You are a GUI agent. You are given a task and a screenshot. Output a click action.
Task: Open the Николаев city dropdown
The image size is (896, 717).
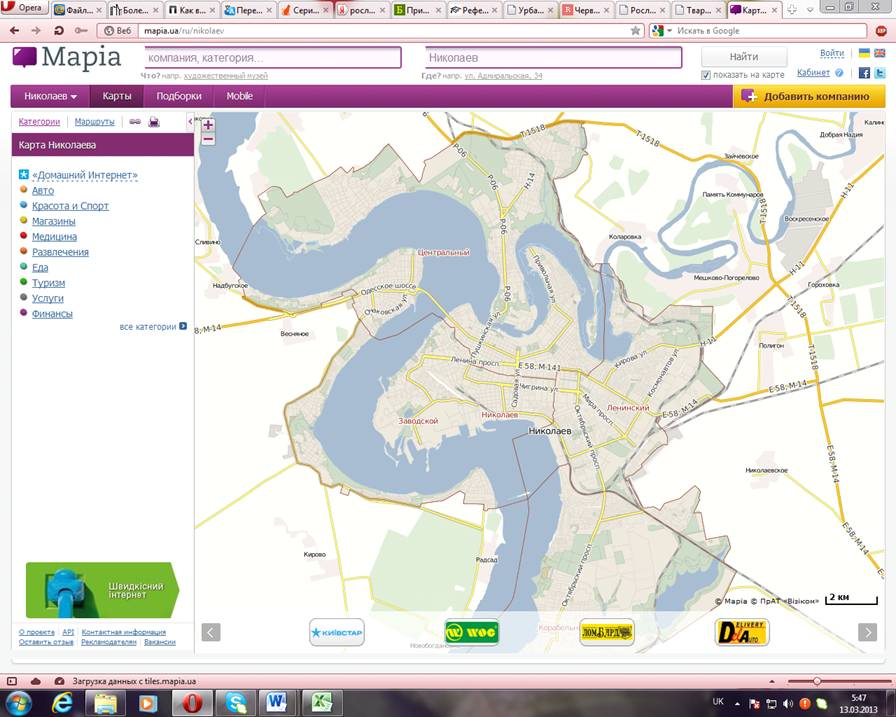click(x=50, y=96)
